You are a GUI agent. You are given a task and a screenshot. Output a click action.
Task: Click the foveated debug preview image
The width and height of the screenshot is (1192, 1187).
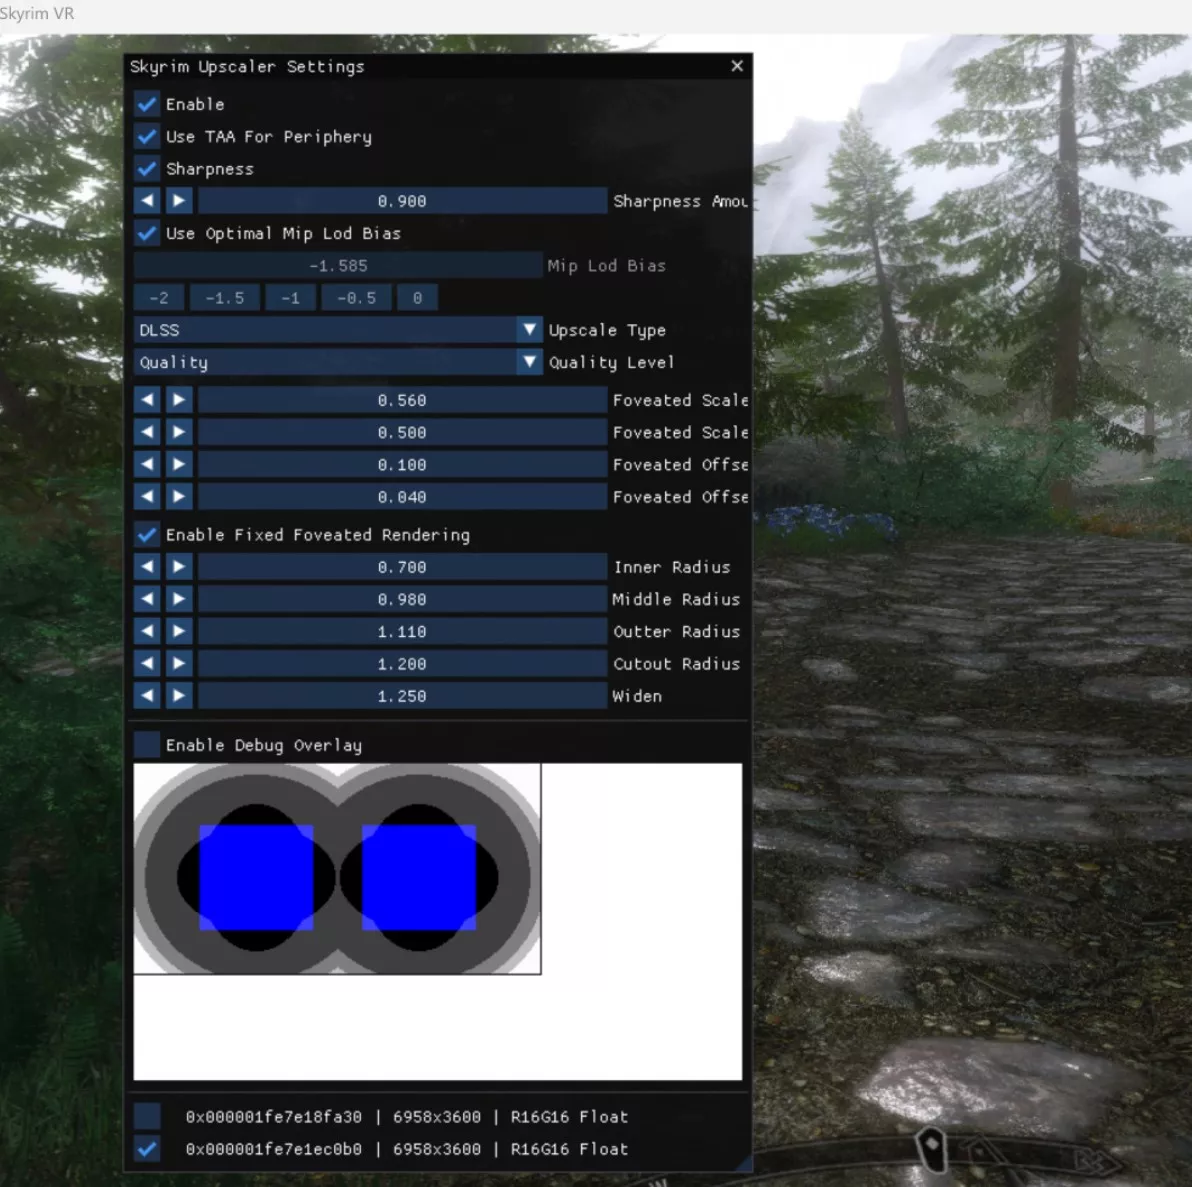[x=338, y=868]
